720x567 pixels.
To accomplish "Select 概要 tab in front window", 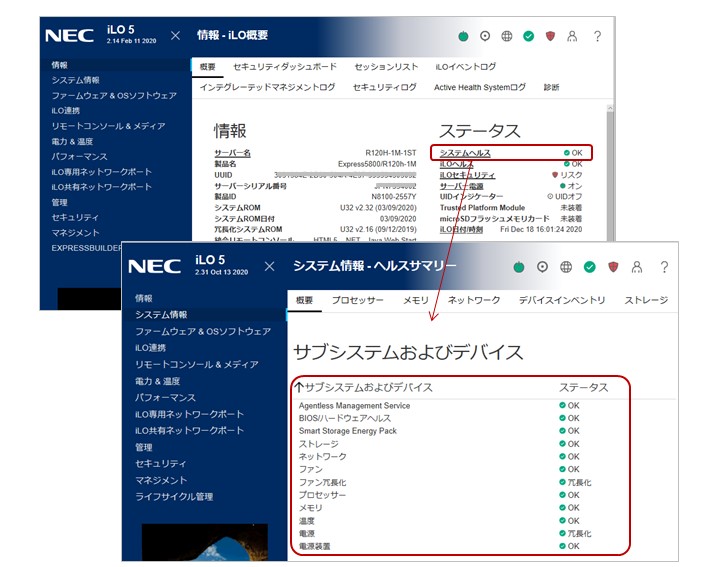I will pos(304,300).
